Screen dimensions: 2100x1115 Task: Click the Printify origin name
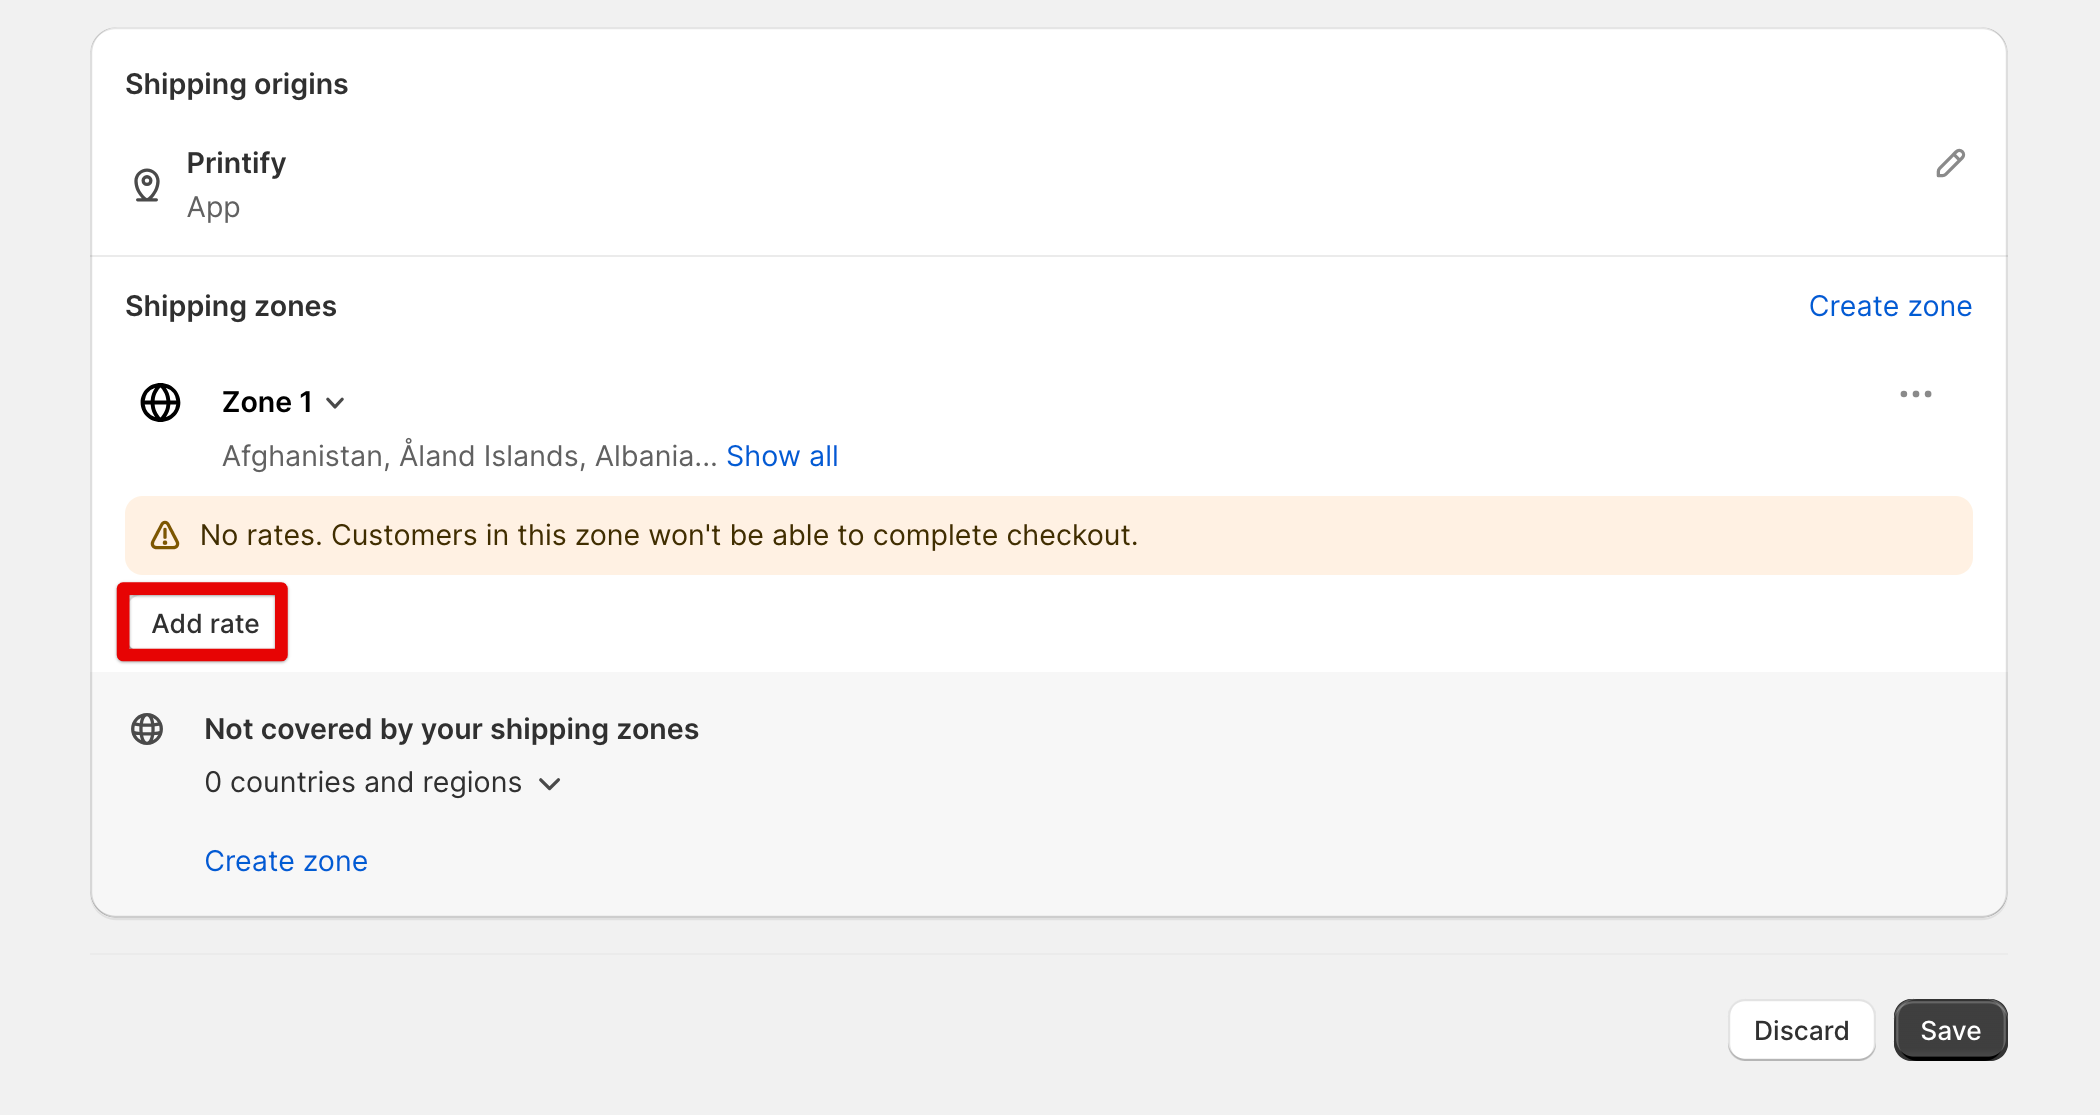(236, 163)
